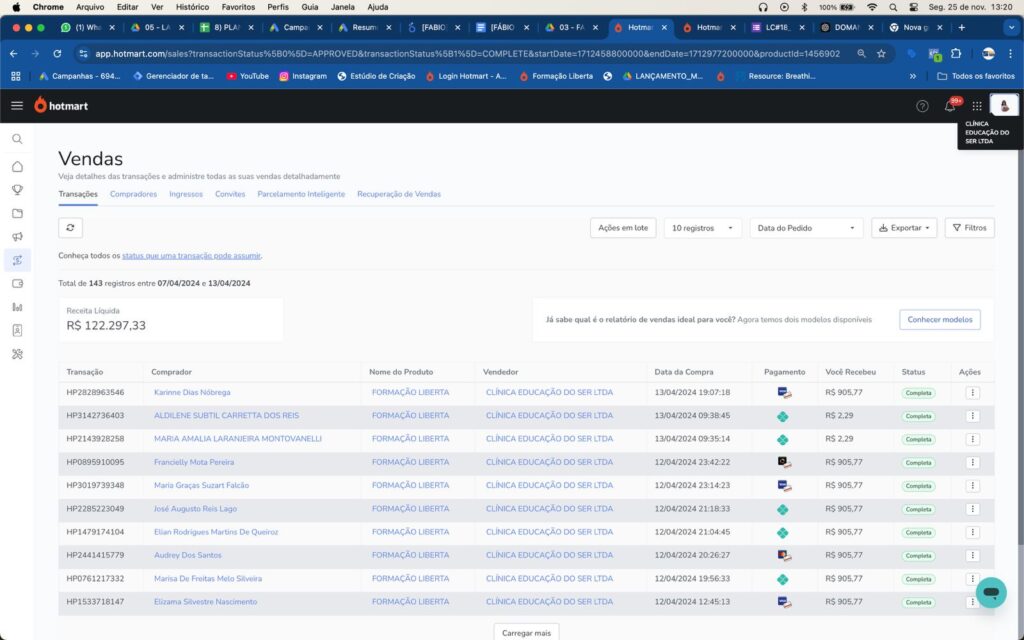The height and width of the screenshot is (640, 1024).
Task: Open buyer Audrey Dos Santos link
Action: [x=187, y=555]
